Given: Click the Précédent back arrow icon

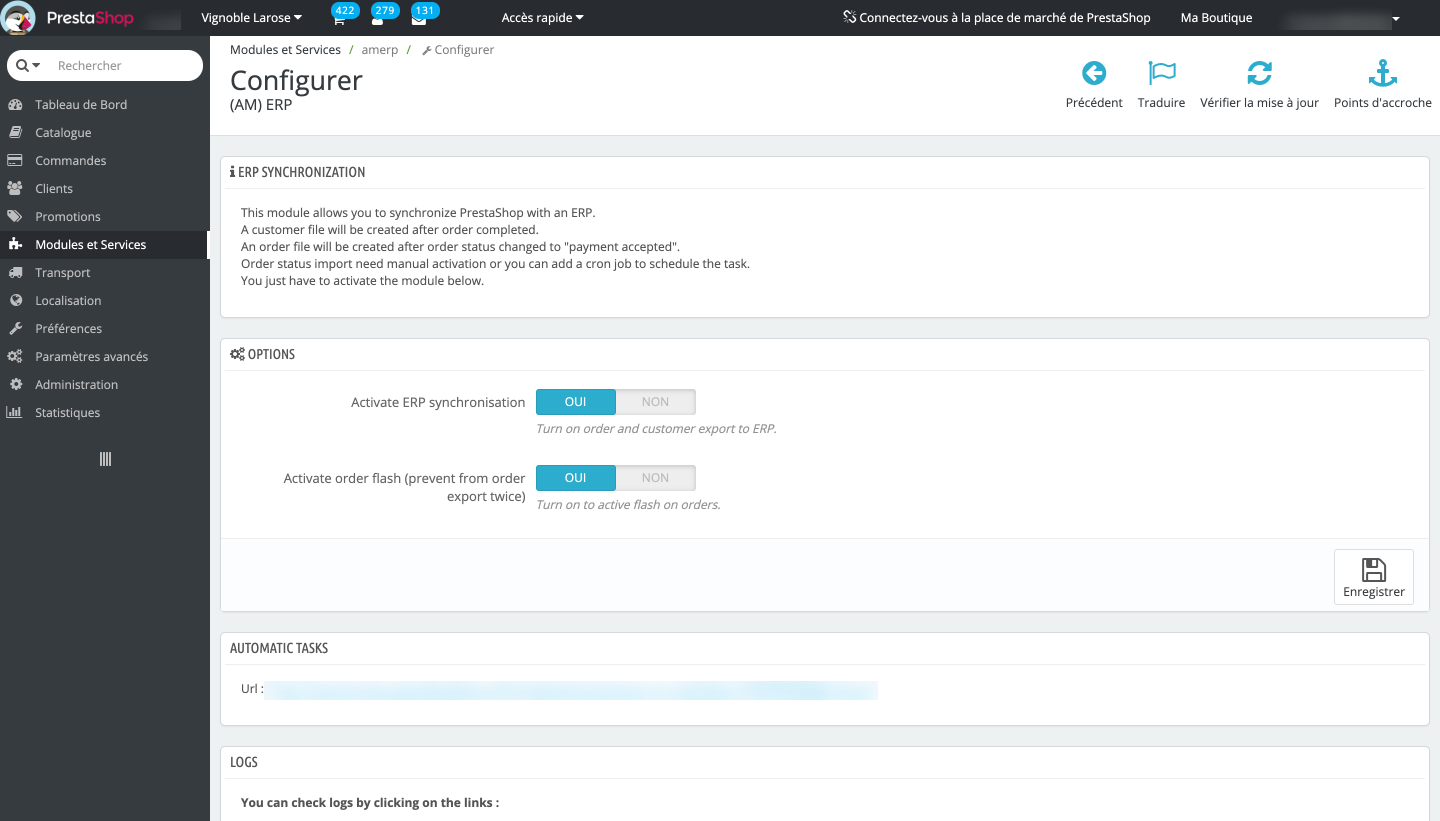Looking at the screenshot, I should tap(1093, 74).
